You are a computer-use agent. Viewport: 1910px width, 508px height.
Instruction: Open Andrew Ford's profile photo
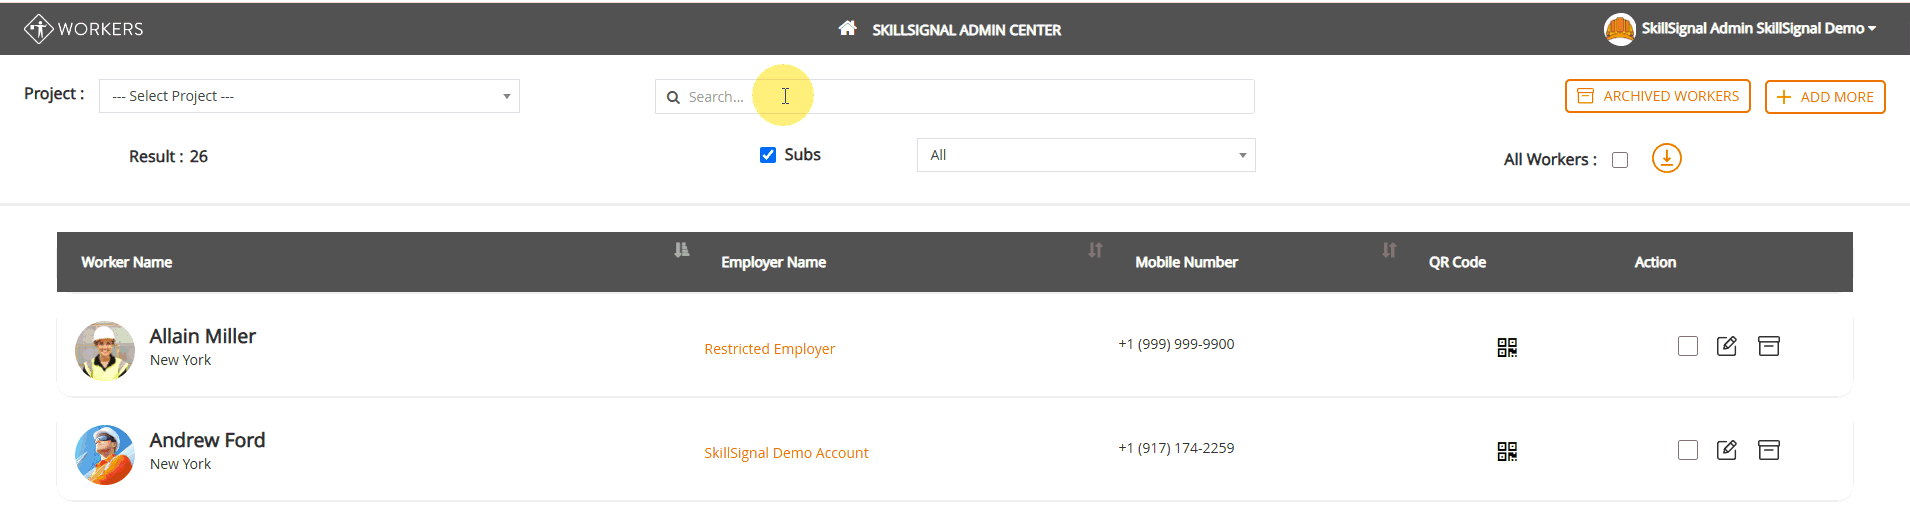[105, 455]
